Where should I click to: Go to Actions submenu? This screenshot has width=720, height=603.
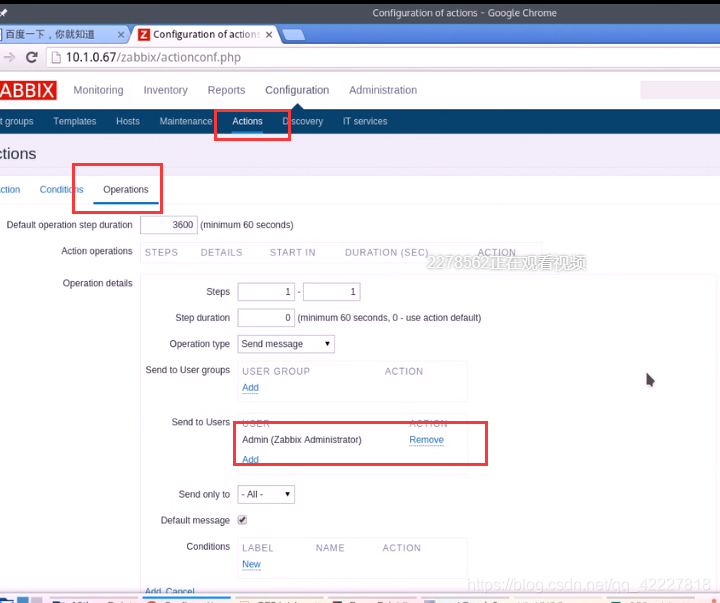click(x=247, y=121)
